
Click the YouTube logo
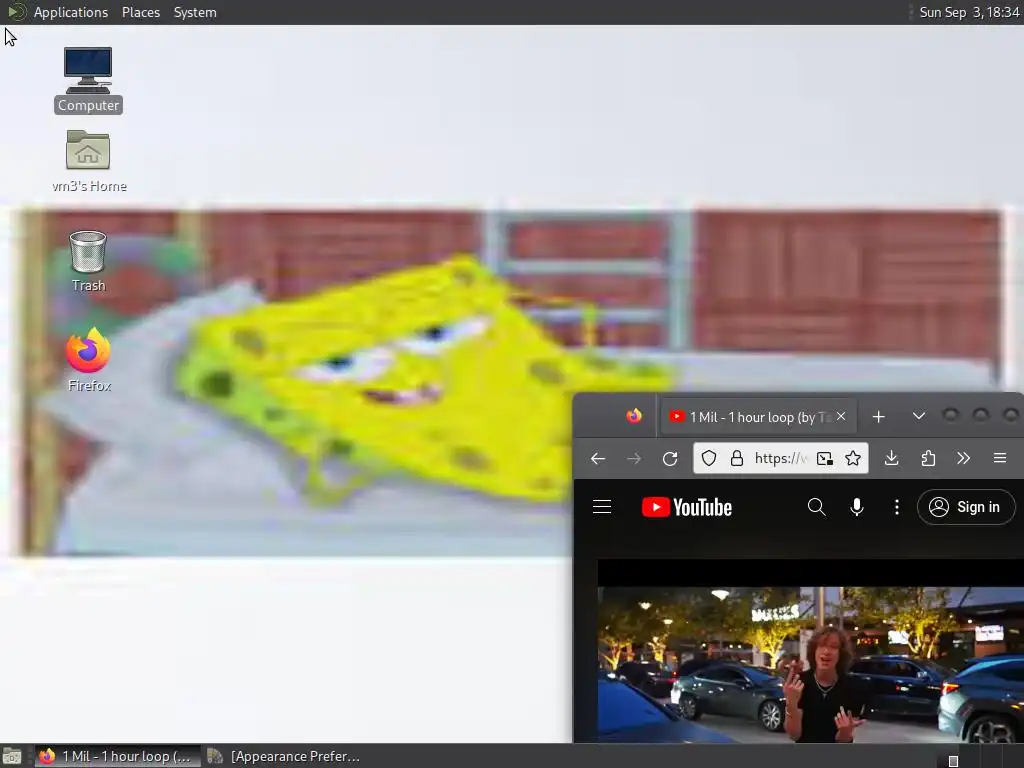click(x=686, y=507)
